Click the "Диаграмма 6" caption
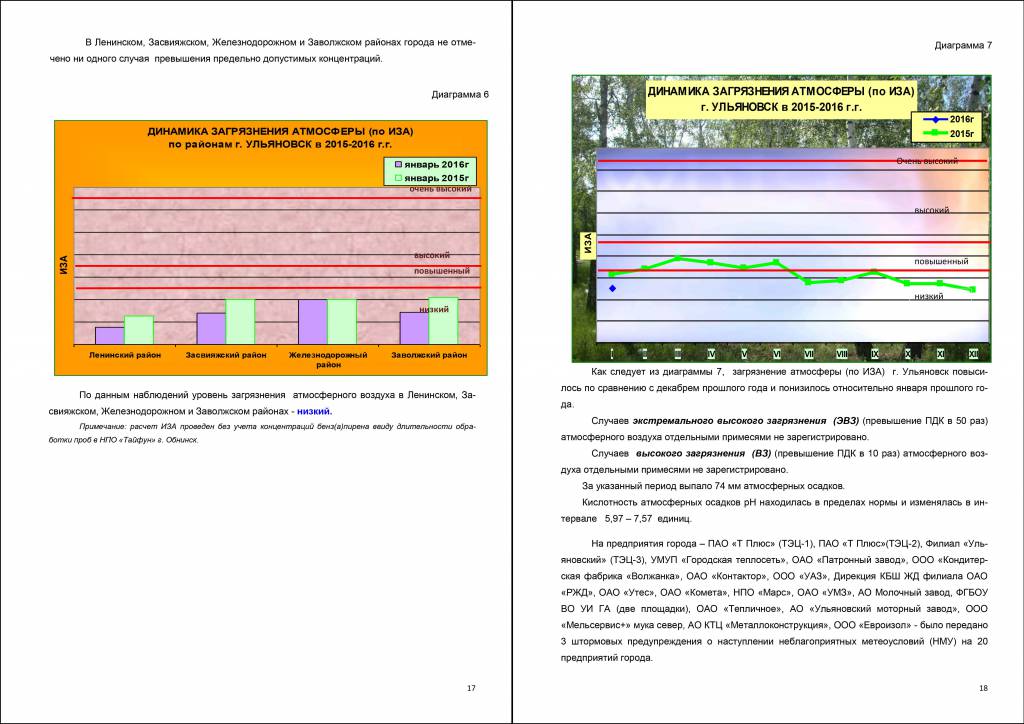 [x=460, y=95]
